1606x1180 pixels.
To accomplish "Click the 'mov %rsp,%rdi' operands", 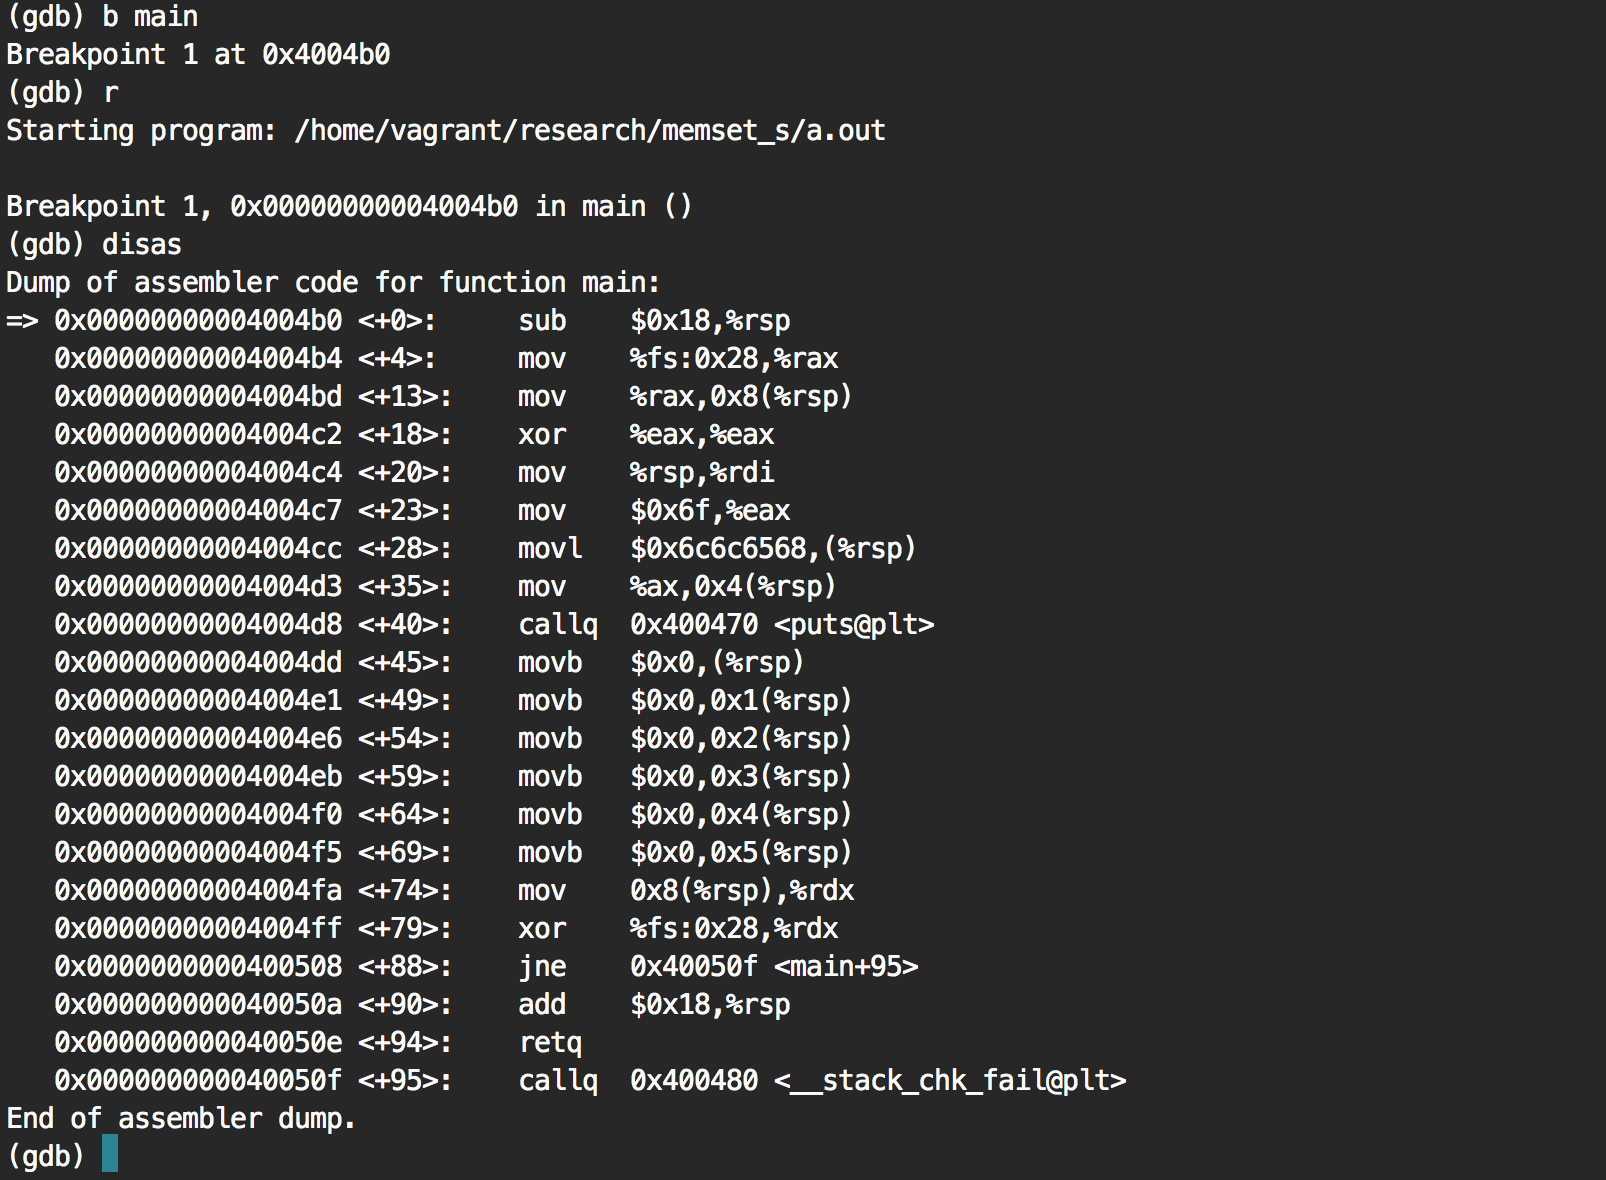I will tap(701, 473).
